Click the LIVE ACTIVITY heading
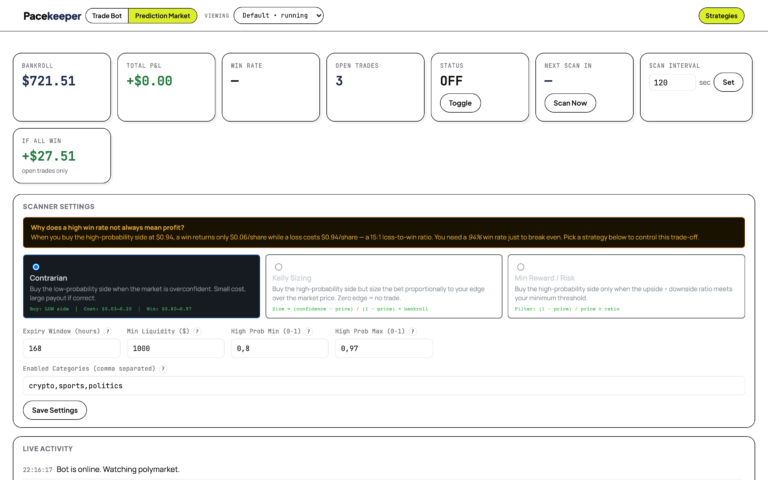This screenshot has height=480, width=768. point(48,449)
